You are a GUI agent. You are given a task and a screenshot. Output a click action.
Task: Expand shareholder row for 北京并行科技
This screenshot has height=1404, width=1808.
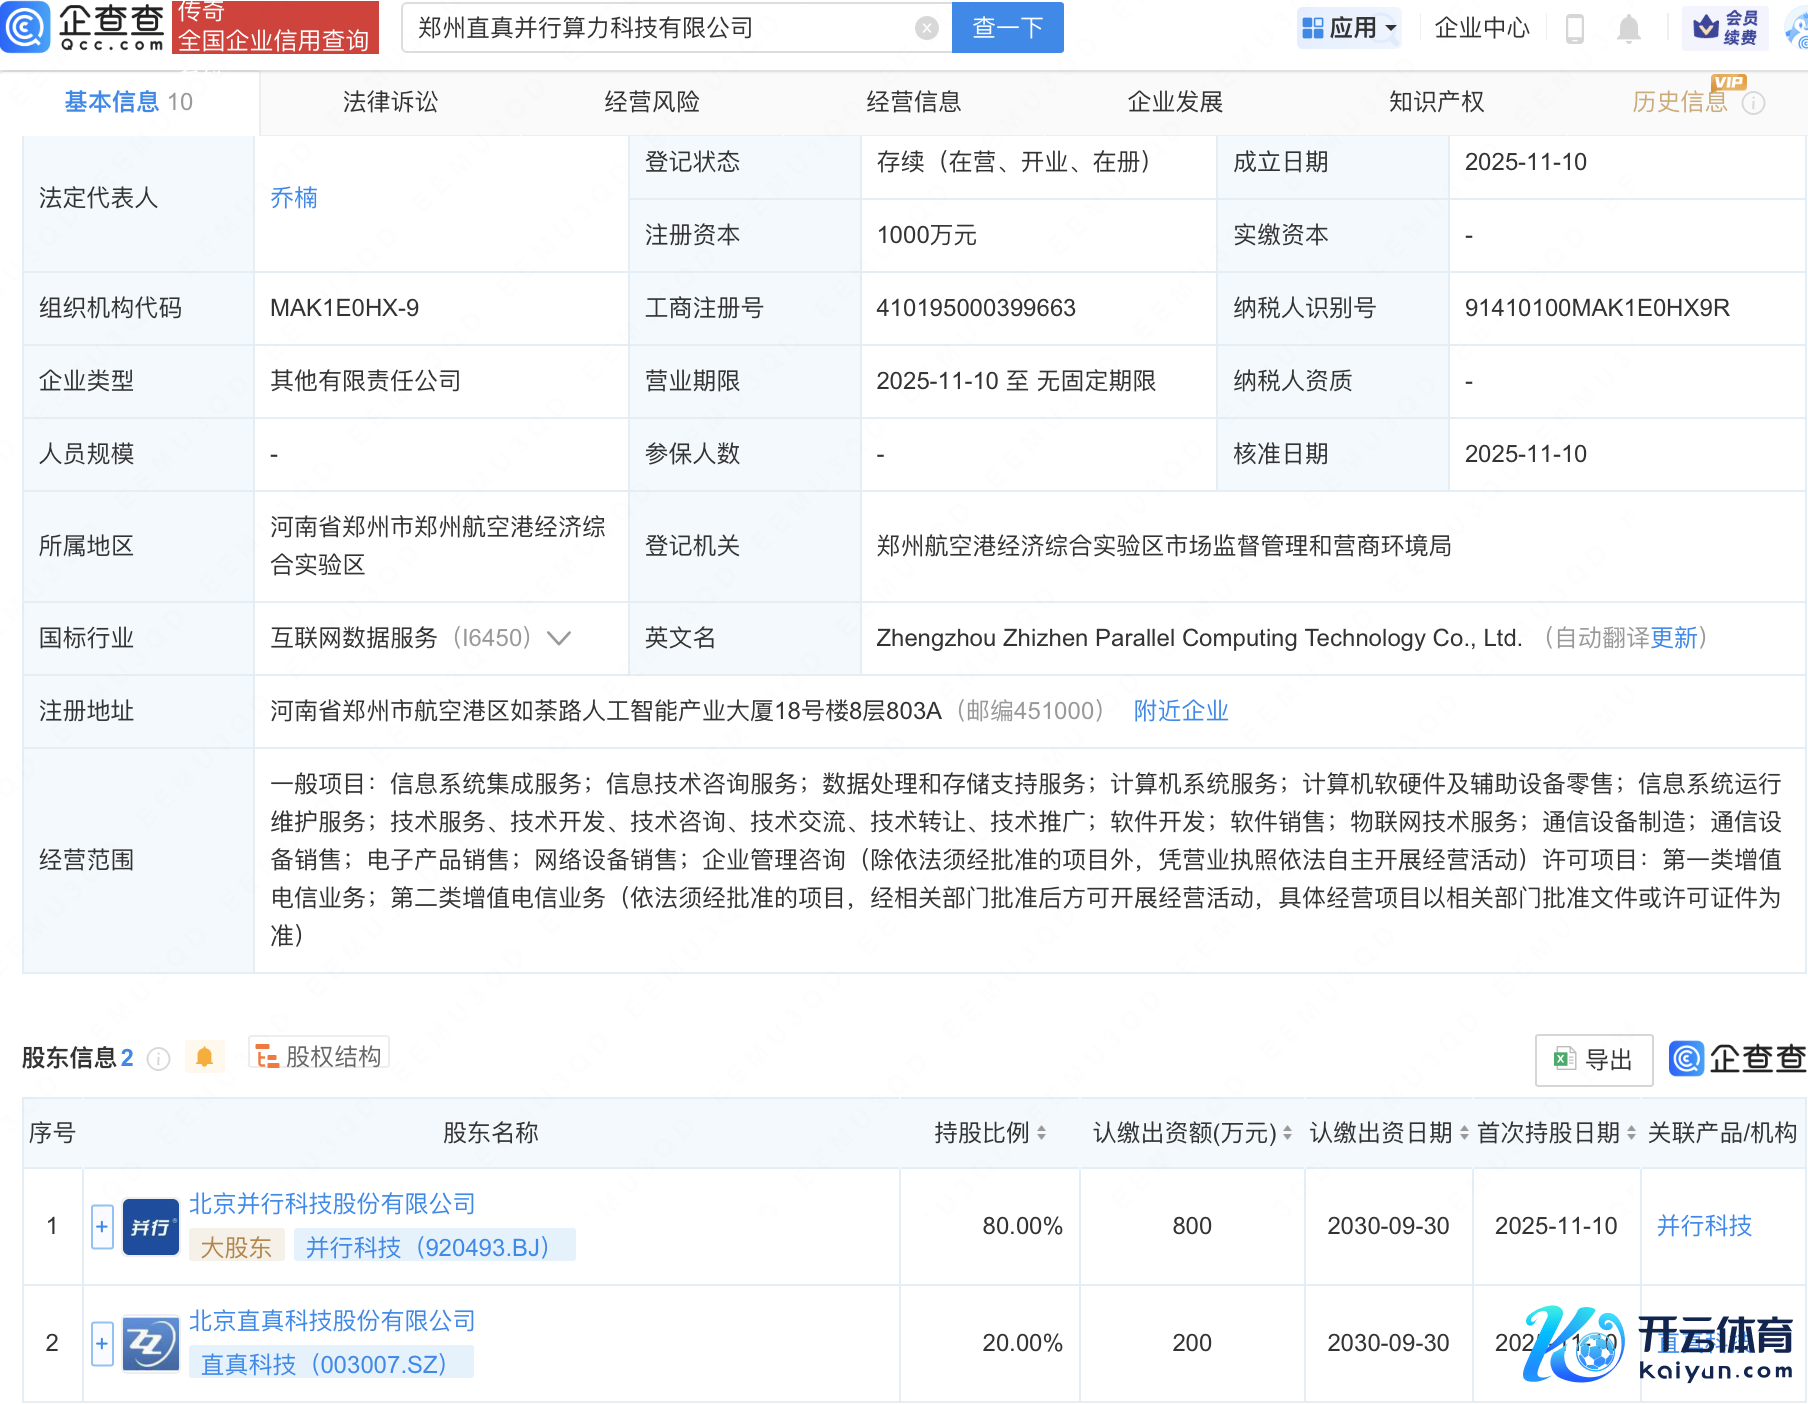click(102, 1226)
